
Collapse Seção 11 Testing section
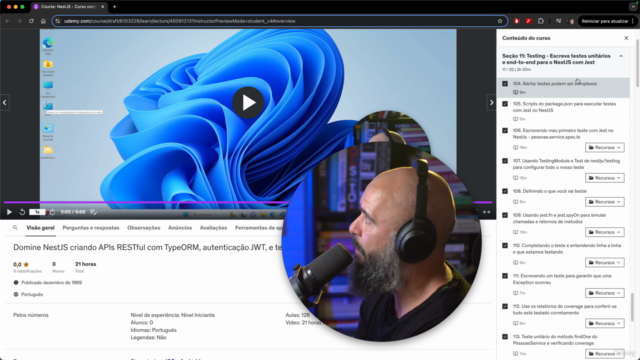coord(621,56)
